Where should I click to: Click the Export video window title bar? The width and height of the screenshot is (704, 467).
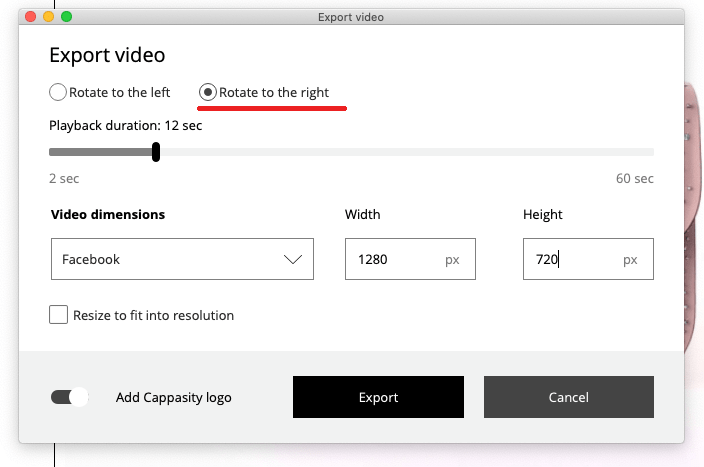351,17
